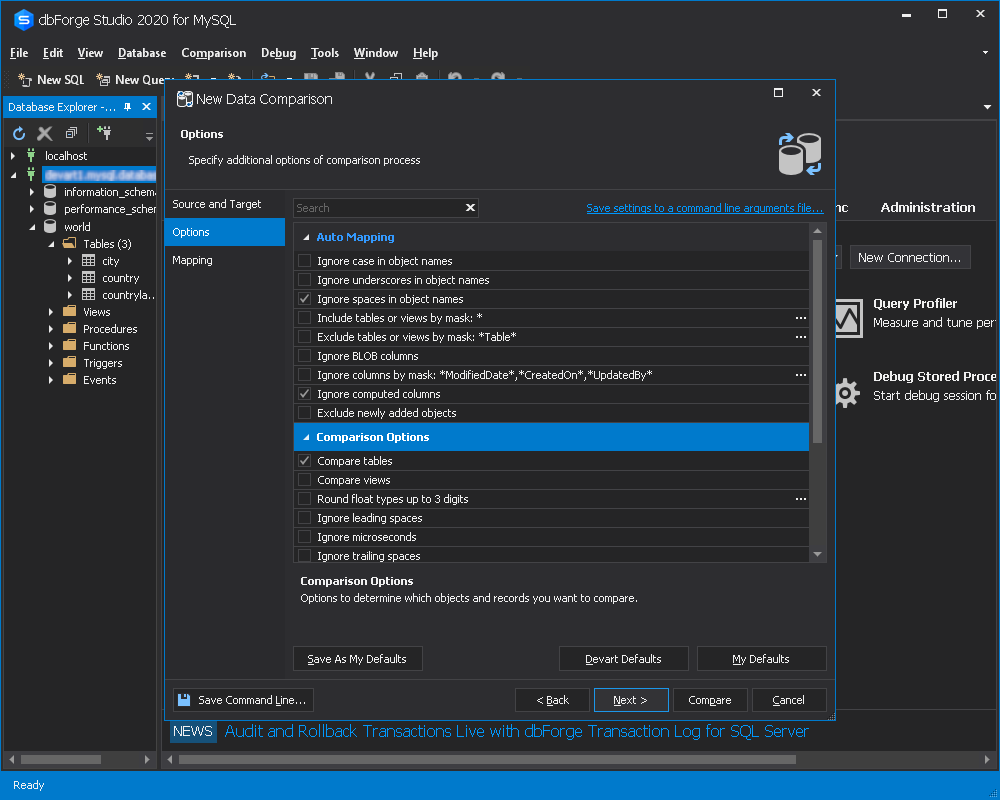This screenshot has width=1000, height=800.
Task: Open ellipsis for Ignore columns by mask
Action: point(800,375)
